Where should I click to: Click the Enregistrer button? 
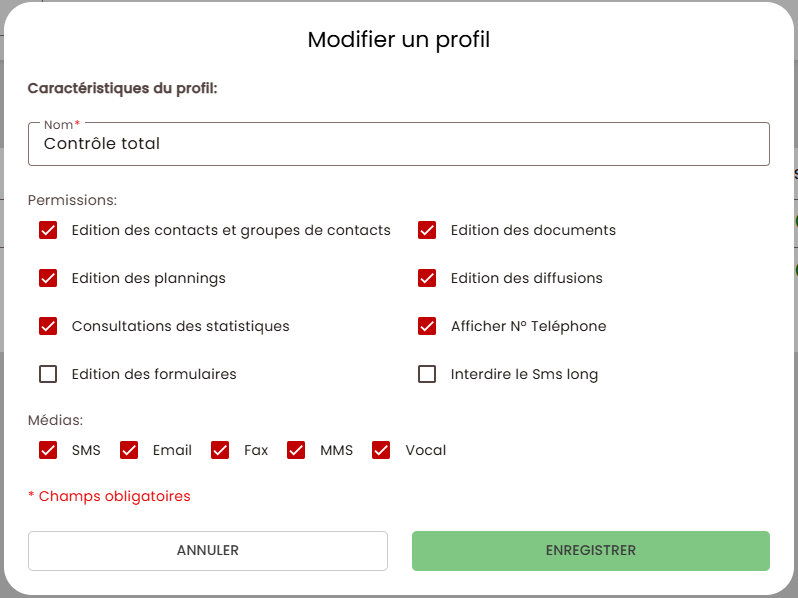click(590, 550)
